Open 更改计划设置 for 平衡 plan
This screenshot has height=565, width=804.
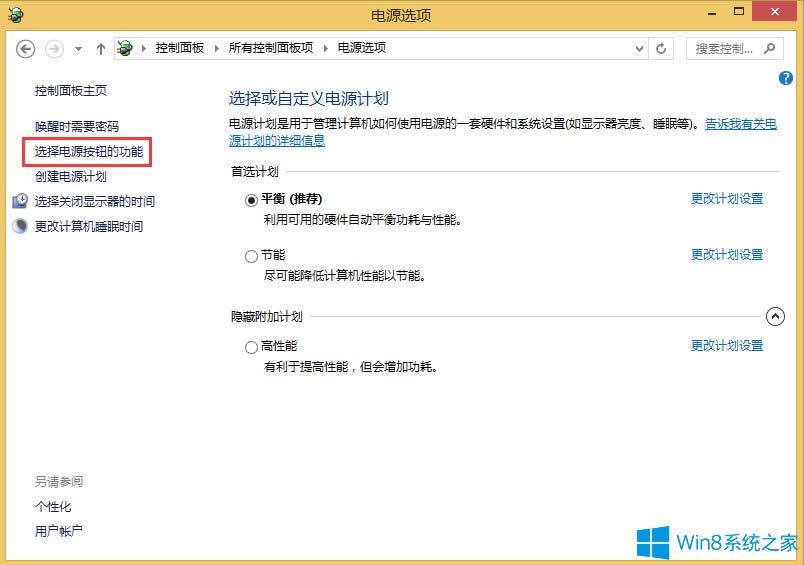point(727,199)
